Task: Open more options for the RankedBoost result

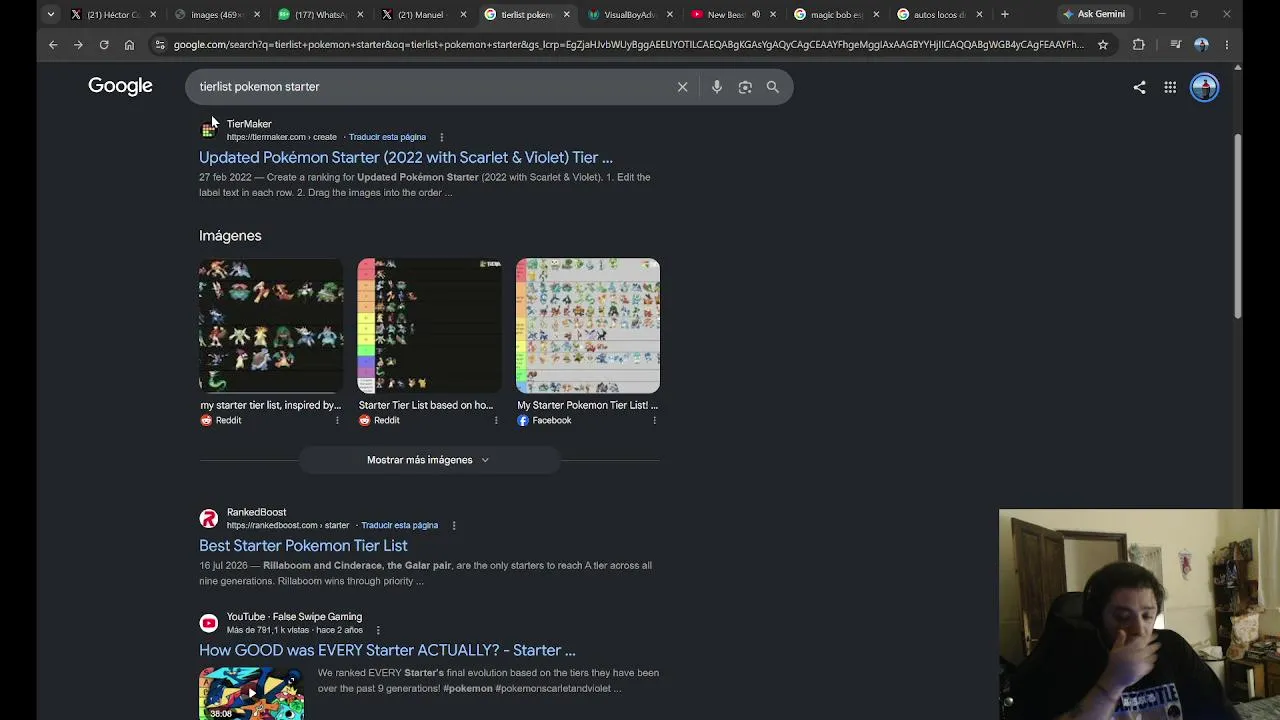Action: (453, 525)
